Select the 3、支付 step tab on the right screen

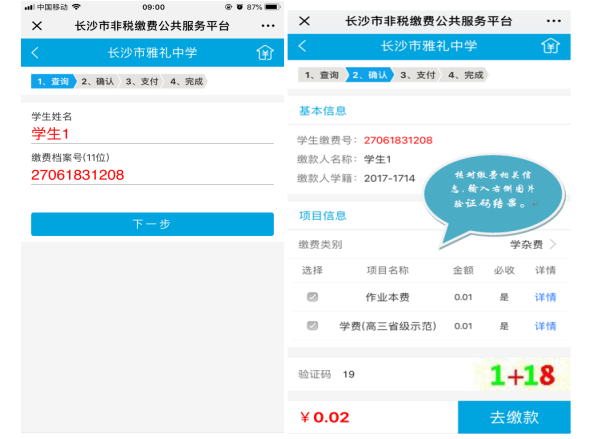417,75
